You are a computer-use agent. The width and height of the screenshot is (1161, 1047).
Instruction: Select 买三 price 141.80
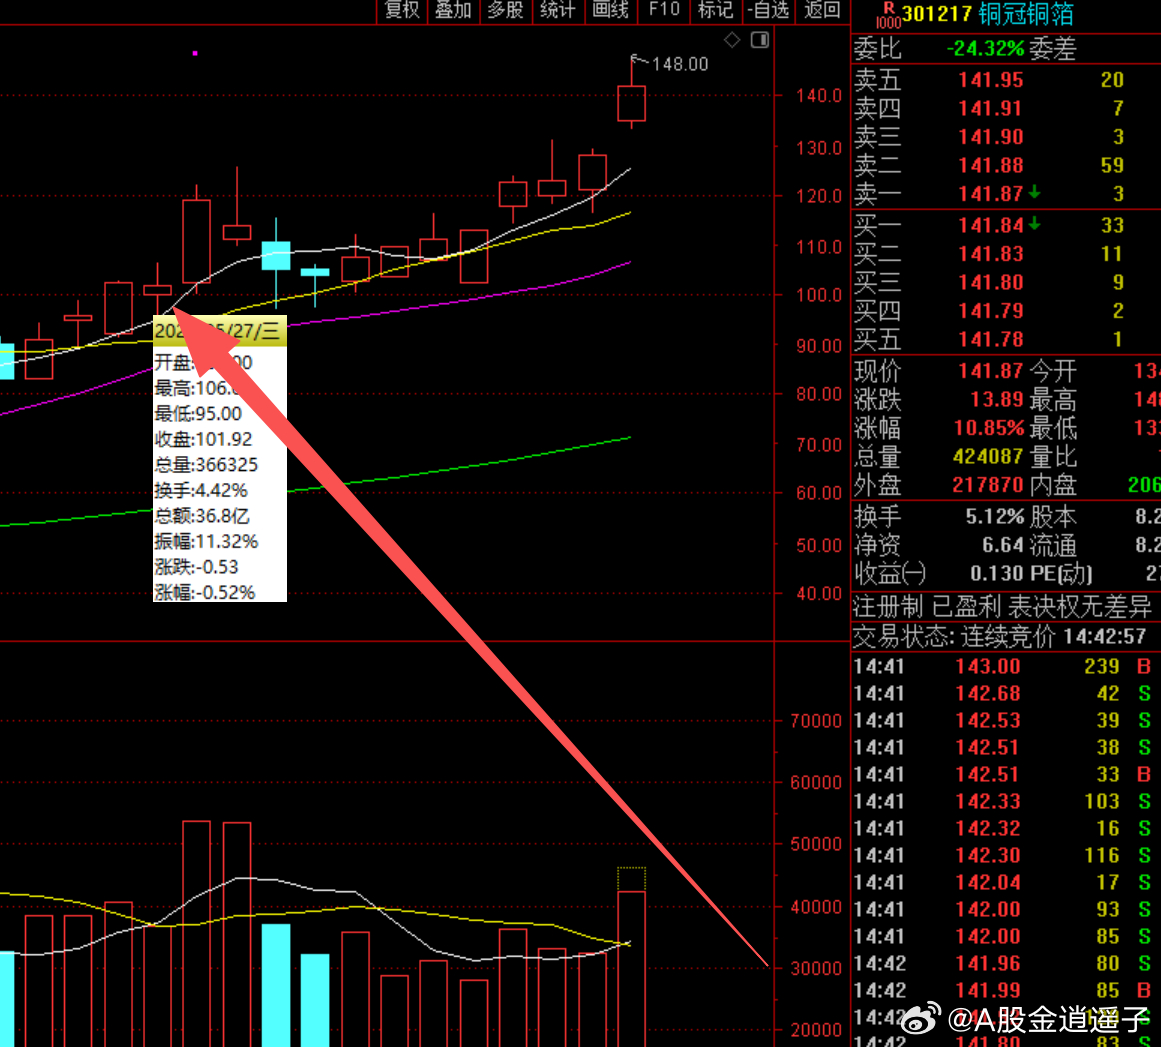[991, 282]
